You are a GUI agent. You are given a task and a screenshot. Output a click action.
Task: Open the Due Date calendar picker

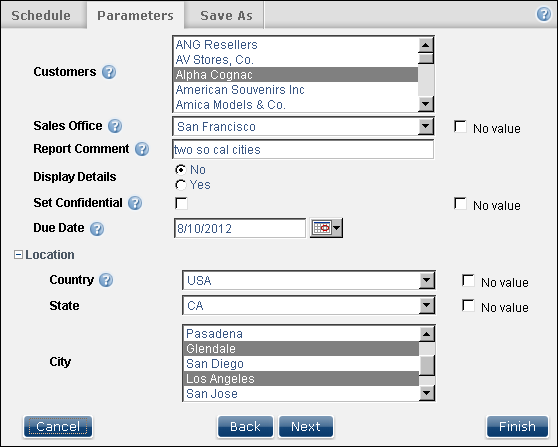click(x=326, y=228)
